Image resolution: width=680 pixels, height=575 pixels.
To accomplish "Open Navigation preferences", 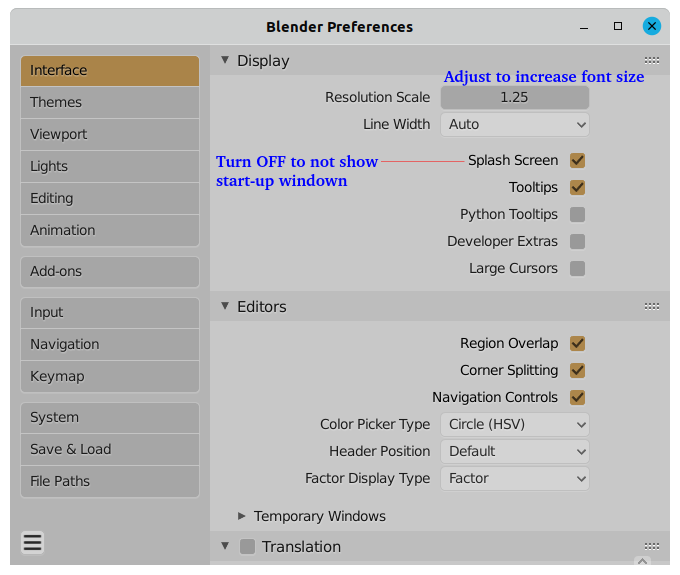I will click(110, 344).
